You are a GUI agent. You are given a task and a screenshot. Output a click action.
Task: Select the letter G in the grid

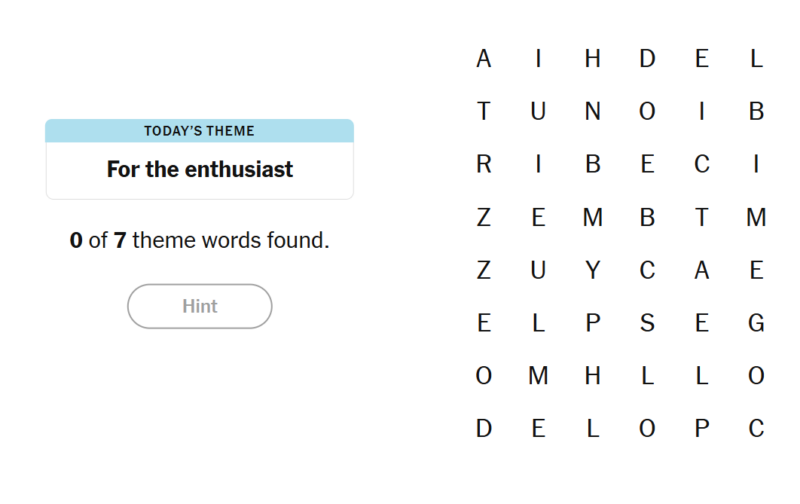[x=756, y=323]
